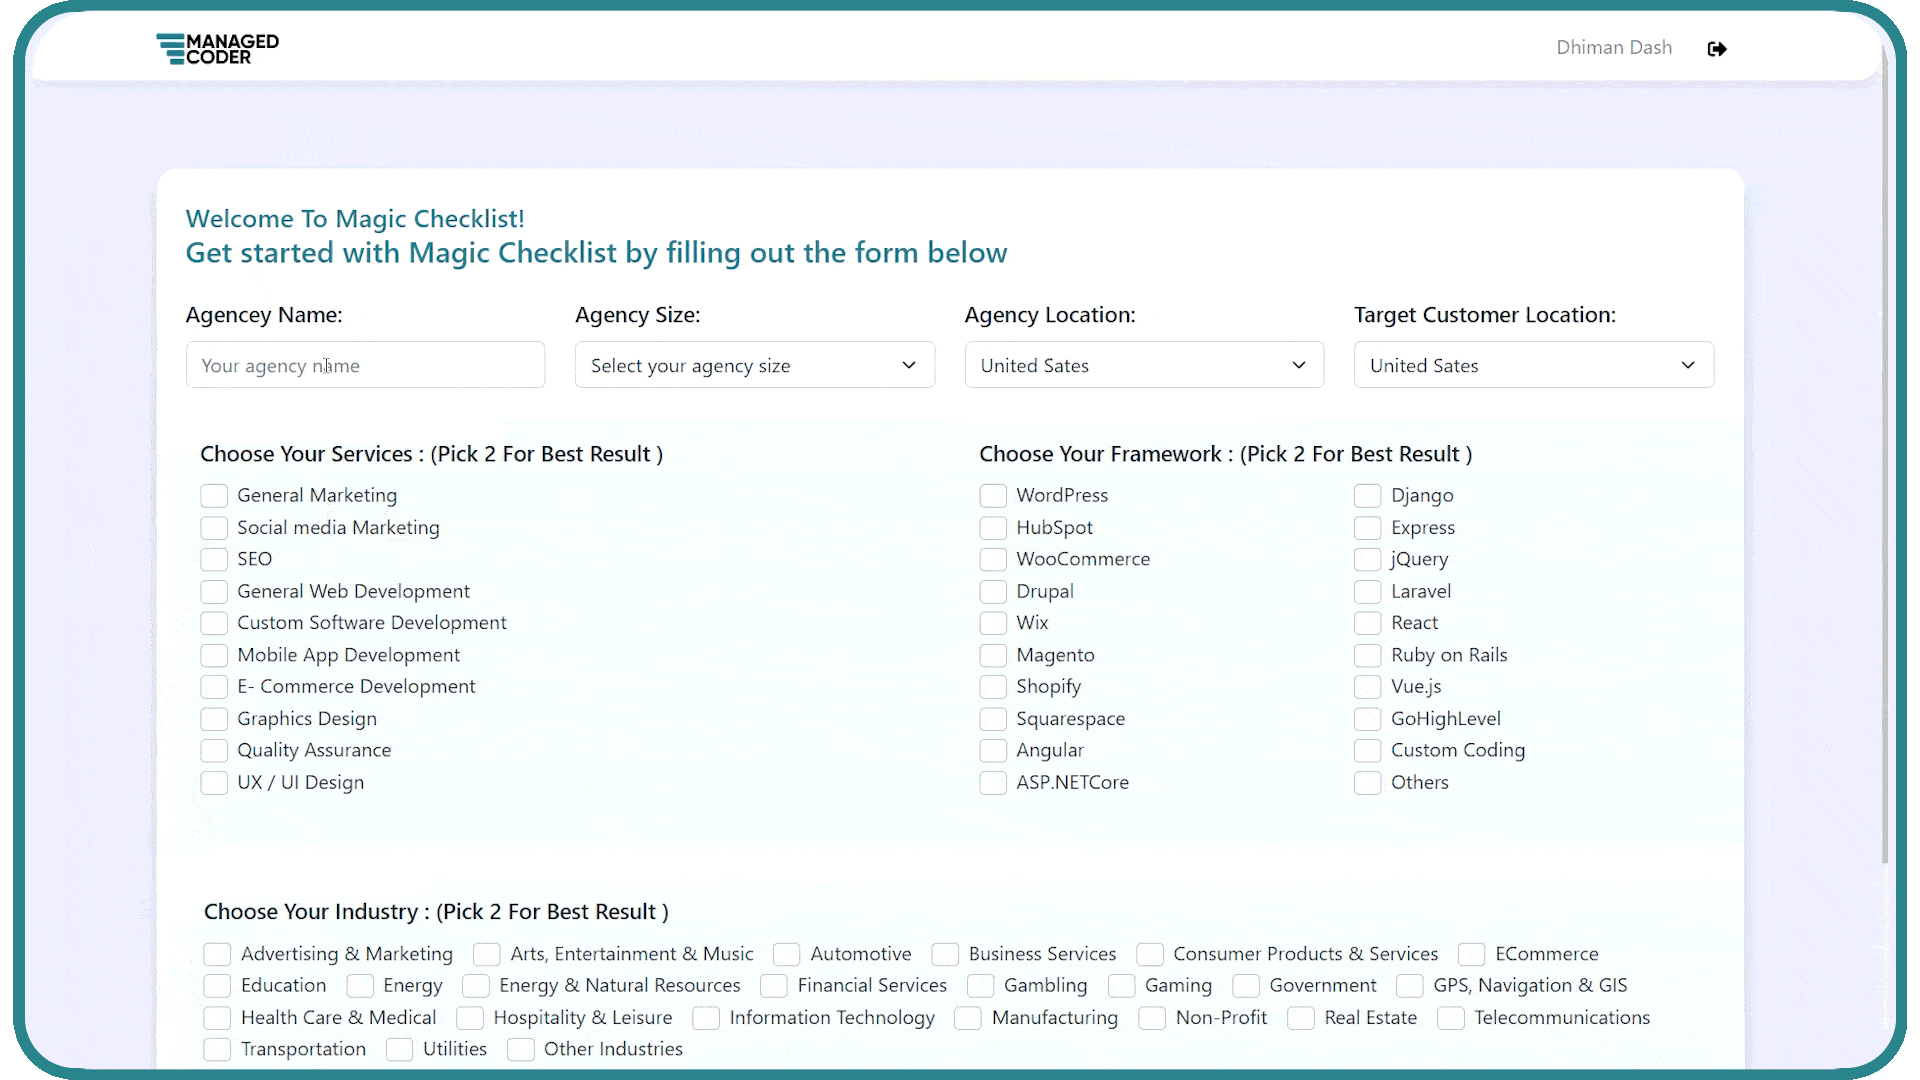Check the Education industry box

pyautogui.click(x=217, y=986)
